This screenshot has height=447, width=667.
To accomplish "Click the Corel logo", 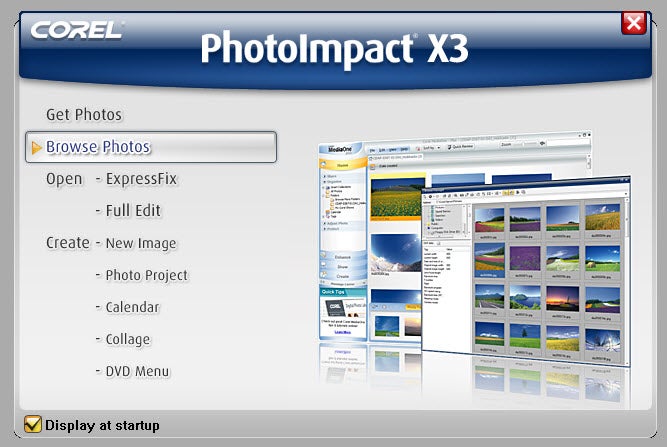I will 77,30.
